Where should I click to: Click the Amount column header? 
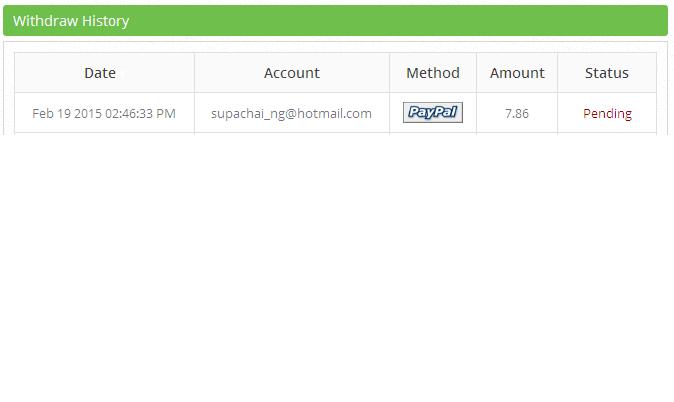coord(517,72)
